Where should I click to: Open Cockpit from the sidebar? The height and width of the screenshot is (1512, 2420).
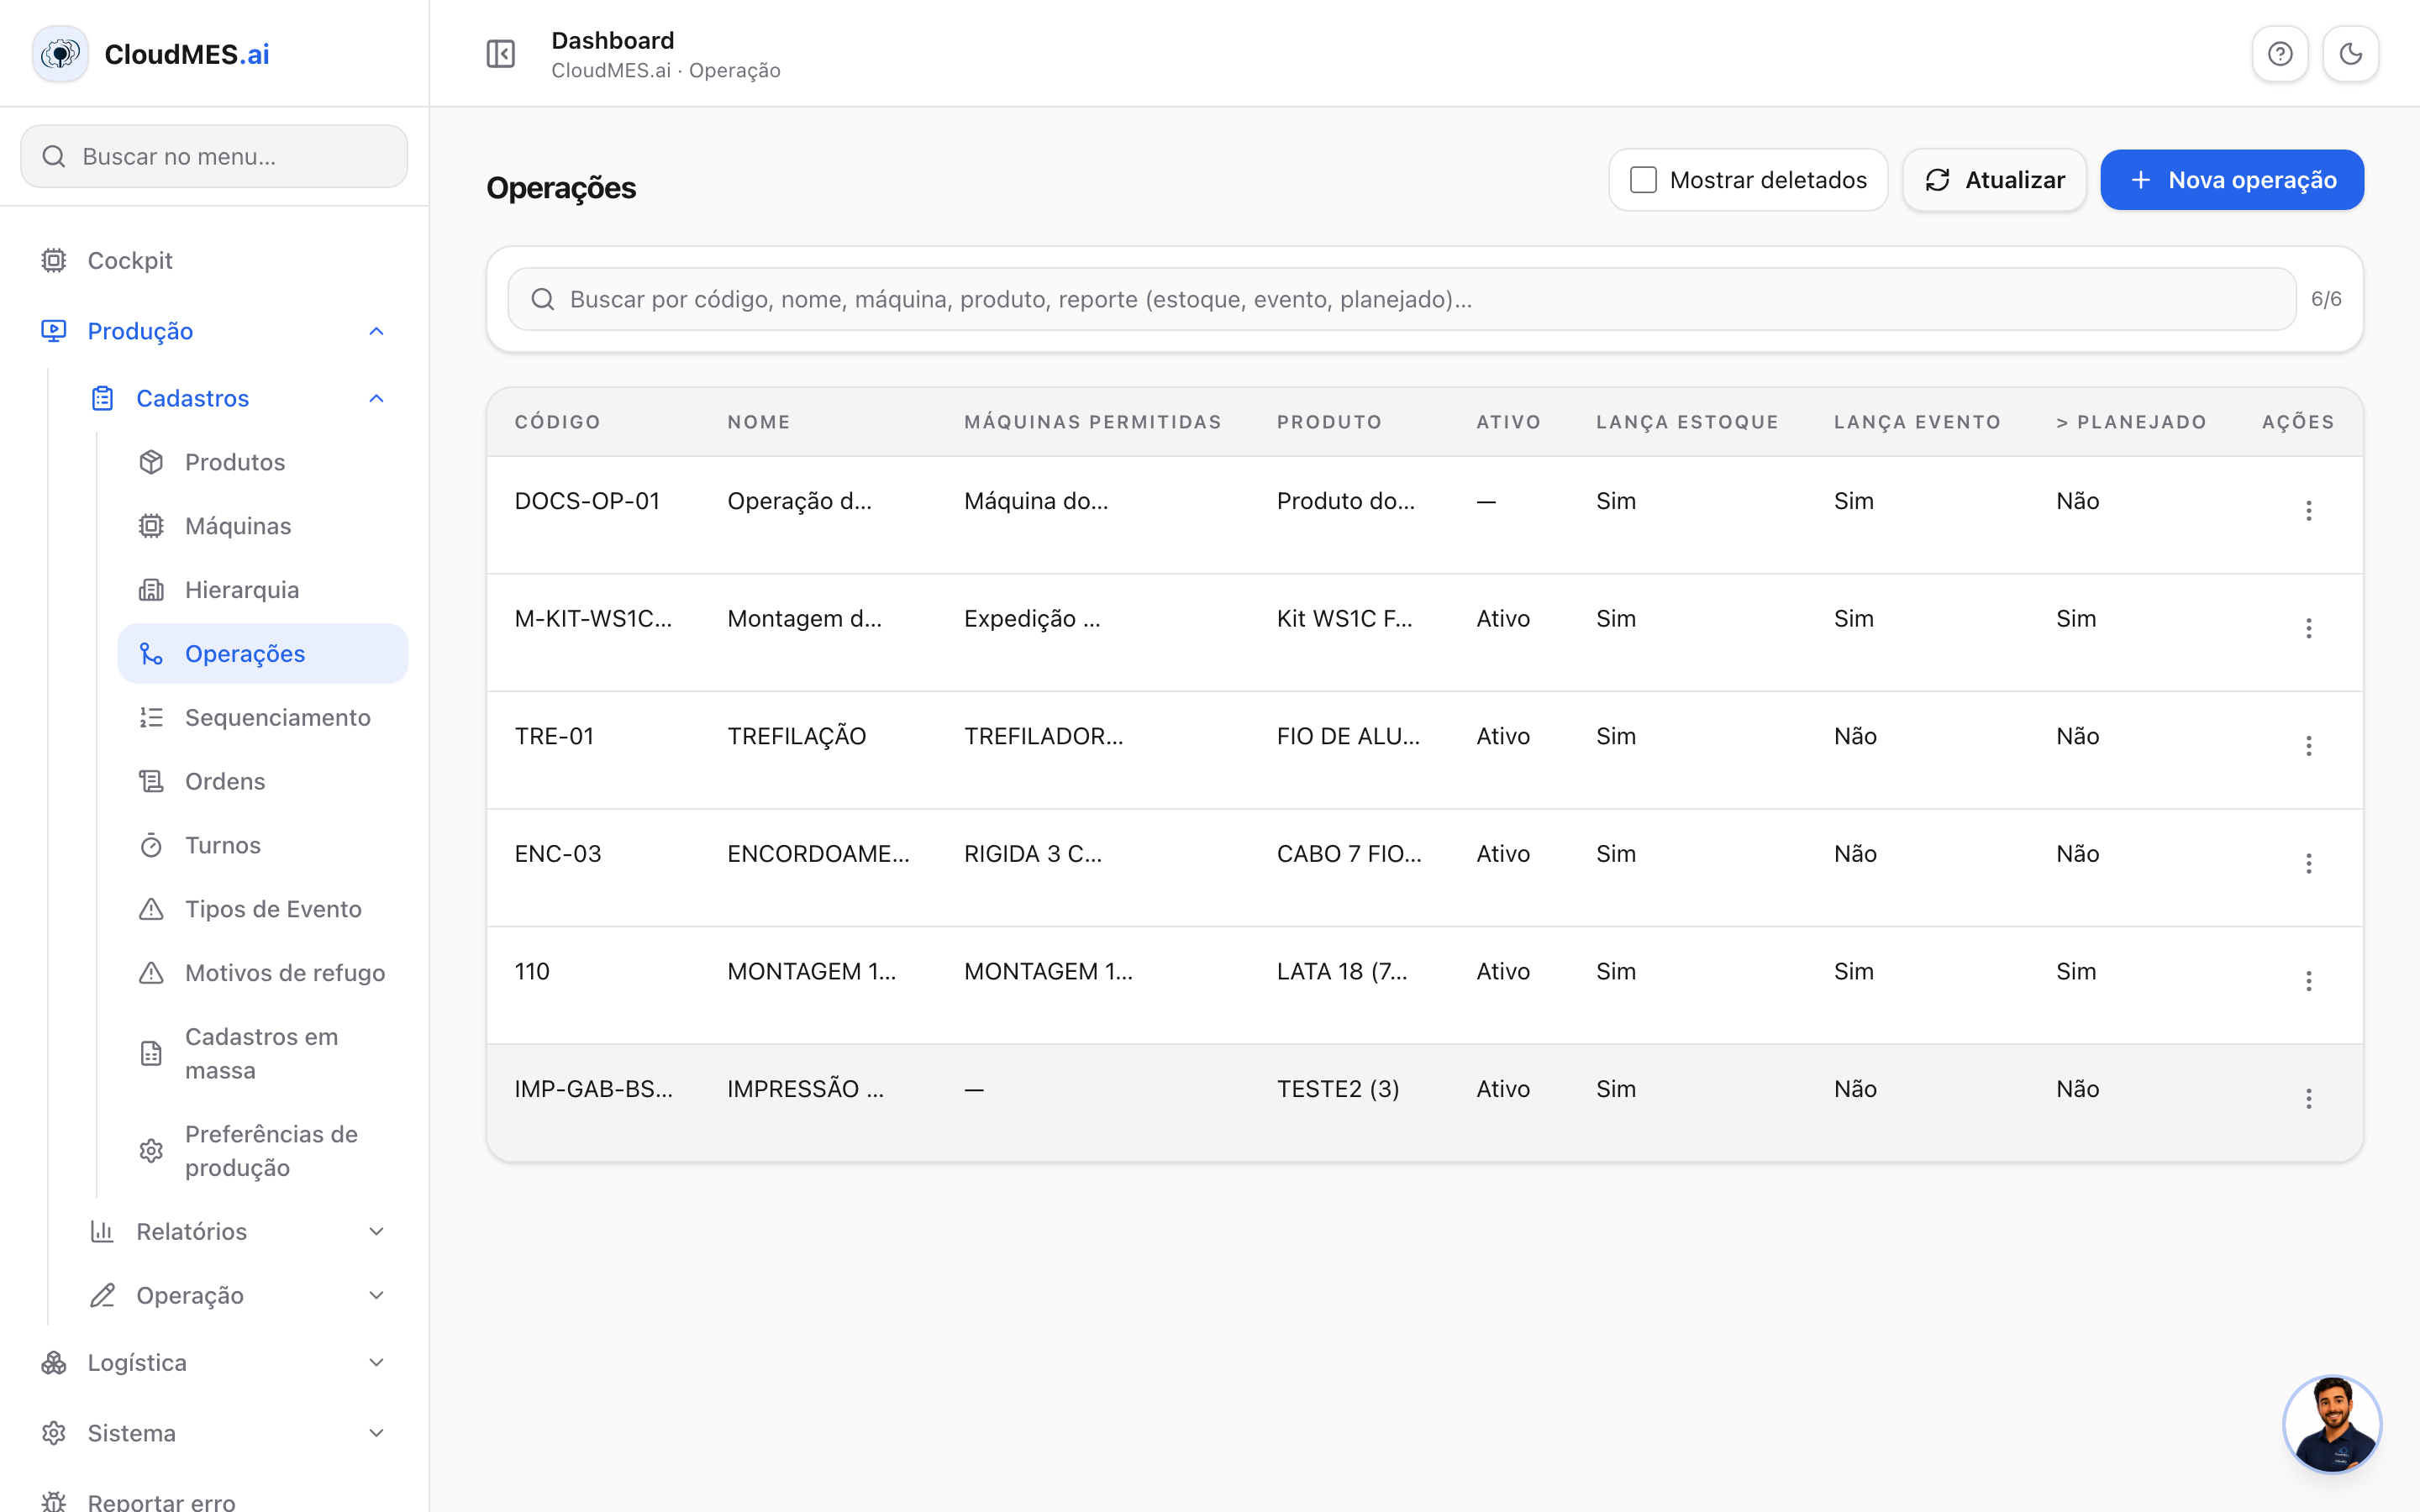214,261
